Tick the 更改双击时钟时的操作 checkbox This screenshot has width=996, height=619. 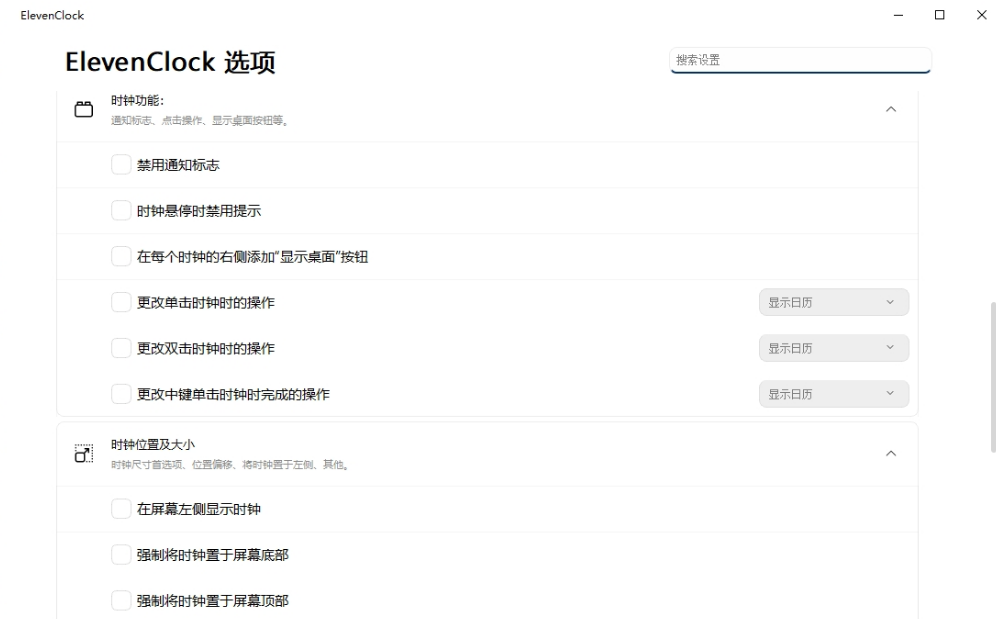121,348
